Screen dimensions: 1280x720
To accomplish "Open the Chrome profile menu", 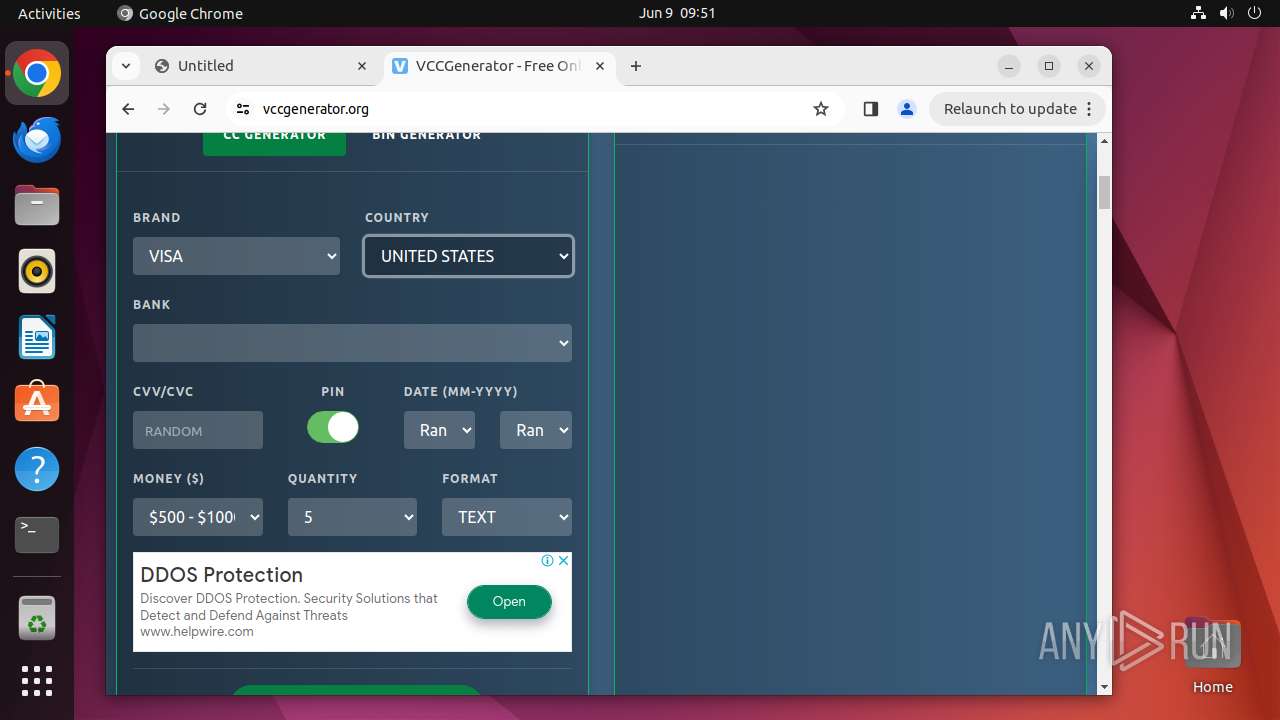I will click(907, 109).
